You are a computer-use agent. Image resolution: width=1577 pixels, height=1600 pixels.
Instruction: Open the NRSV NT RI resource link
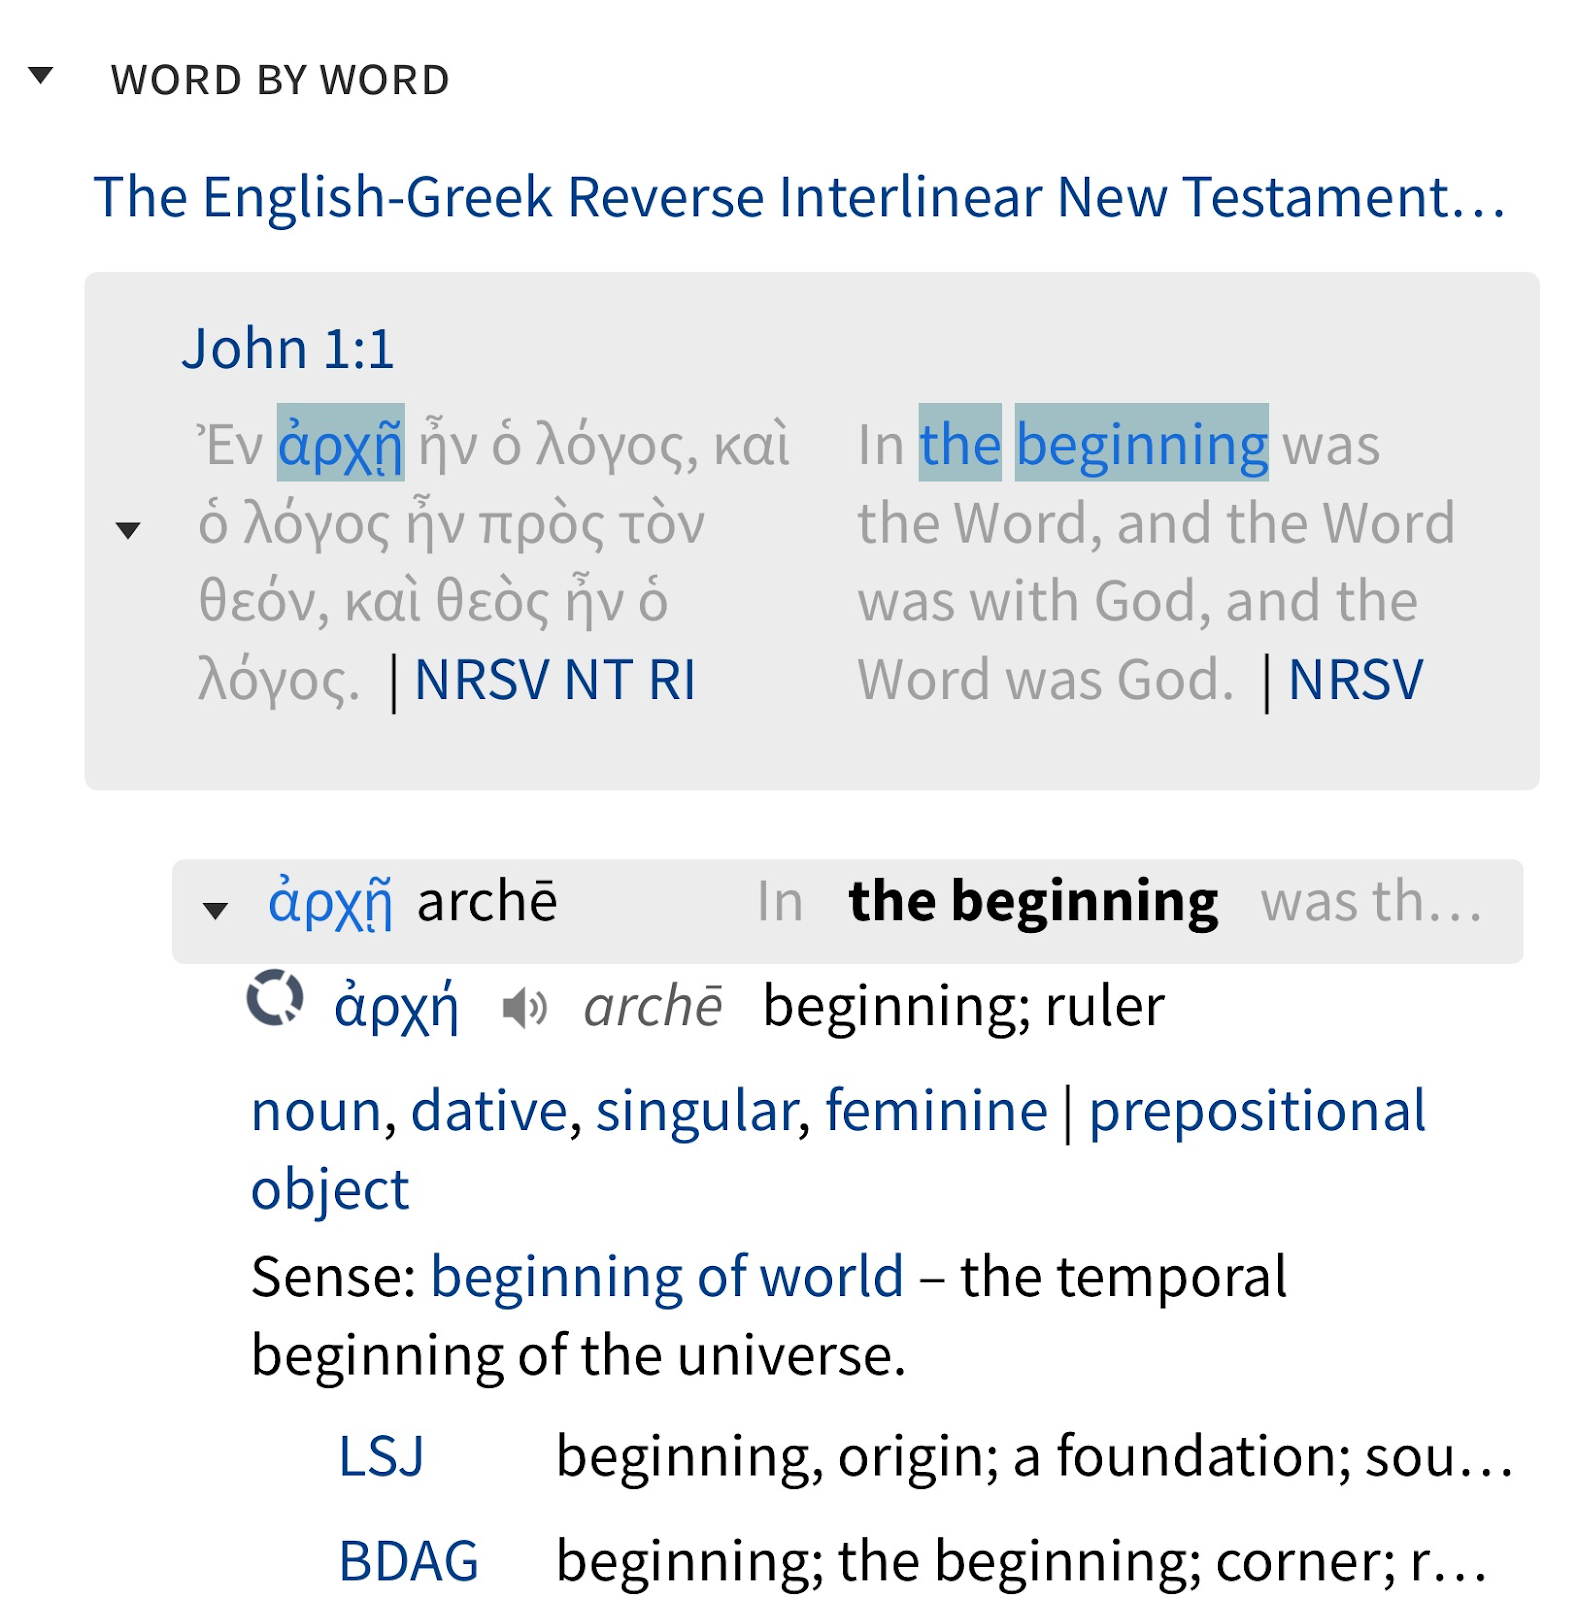555,681
